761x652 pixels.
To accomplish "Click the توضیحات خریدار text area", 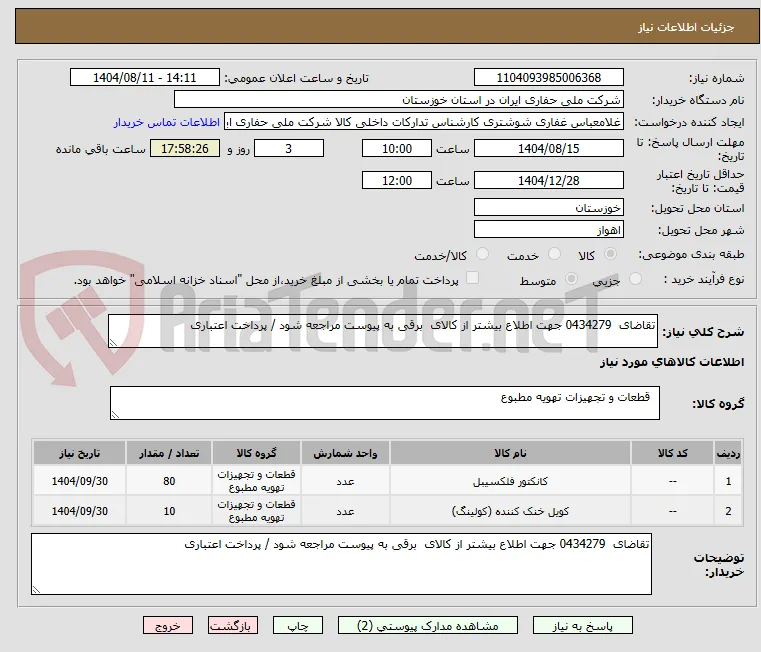I will [x=341, y=564].
